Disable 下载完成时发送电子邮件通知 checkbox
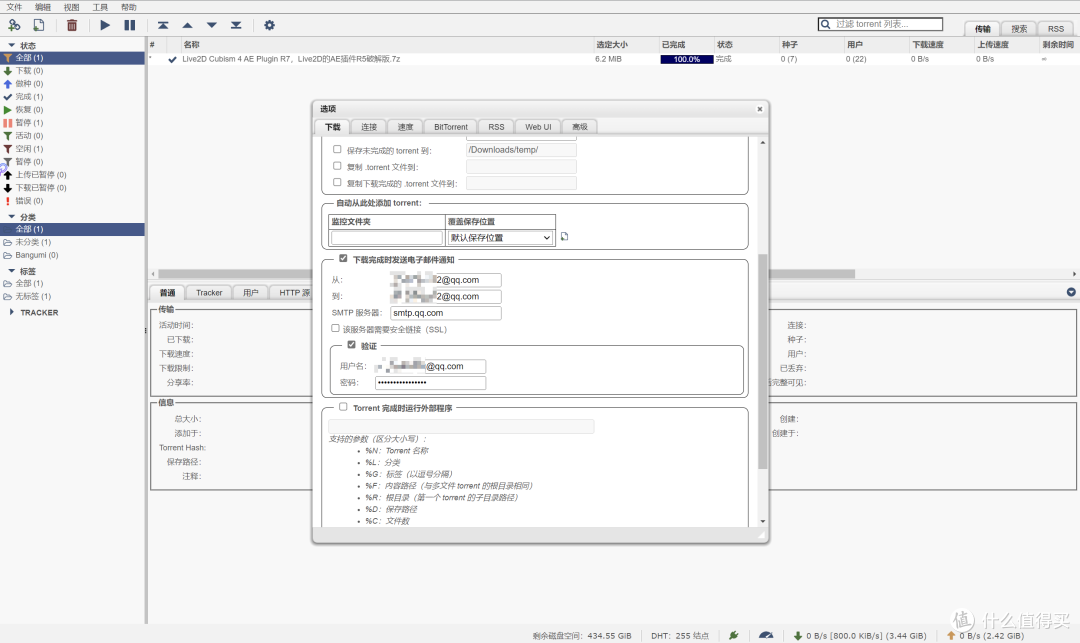 pyautogui.click(x=343, y=259)
